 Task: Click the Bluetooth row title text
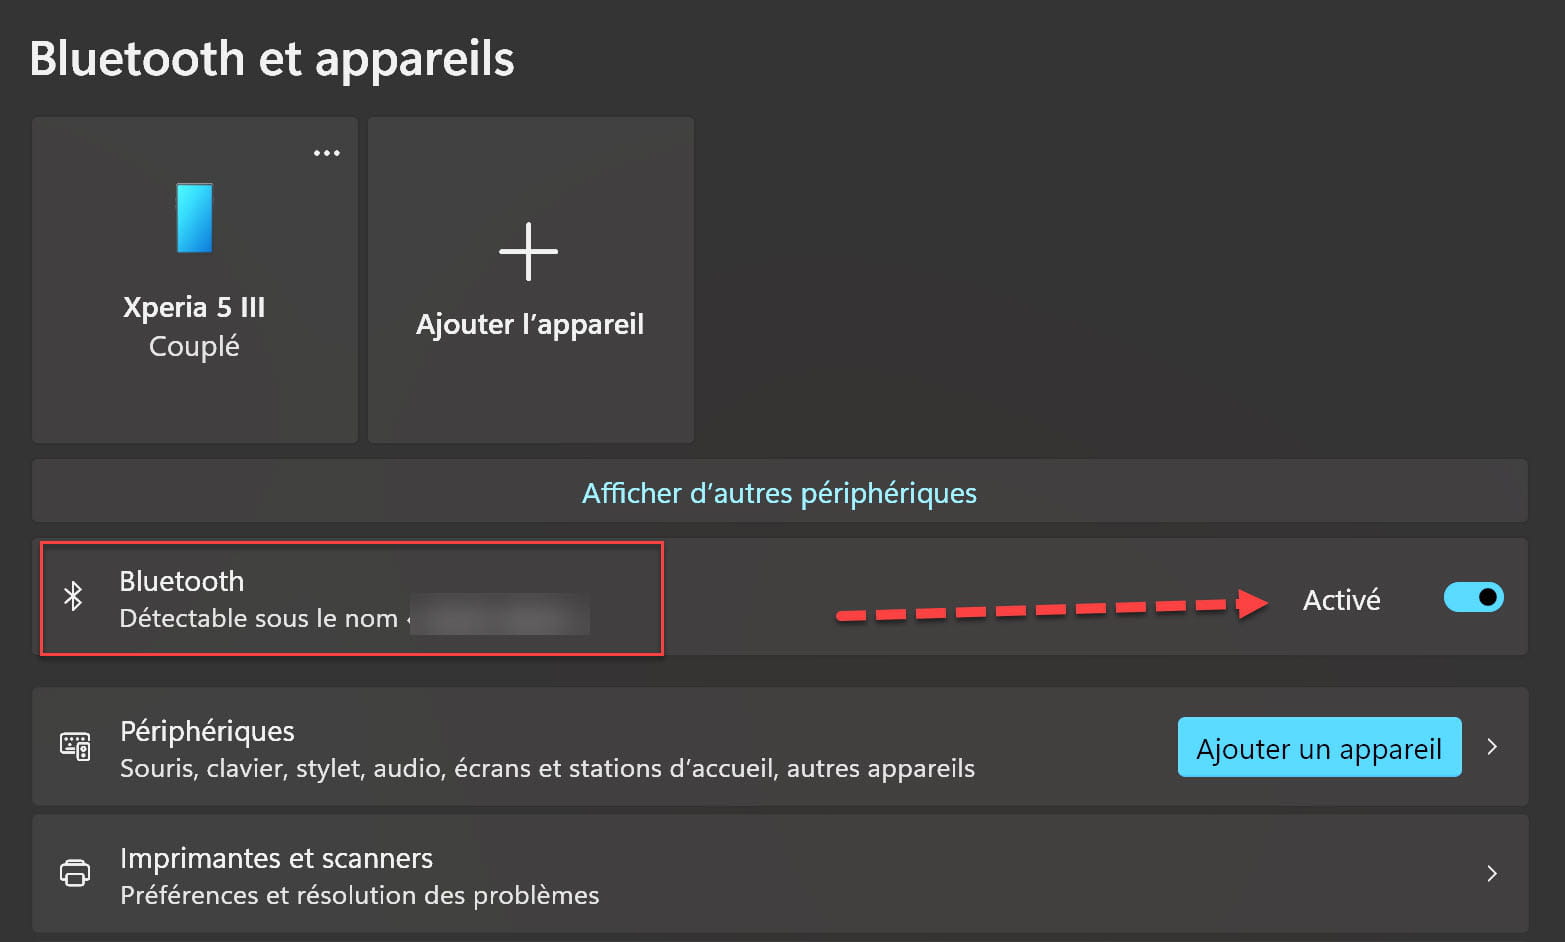click(x=182, y=581)
